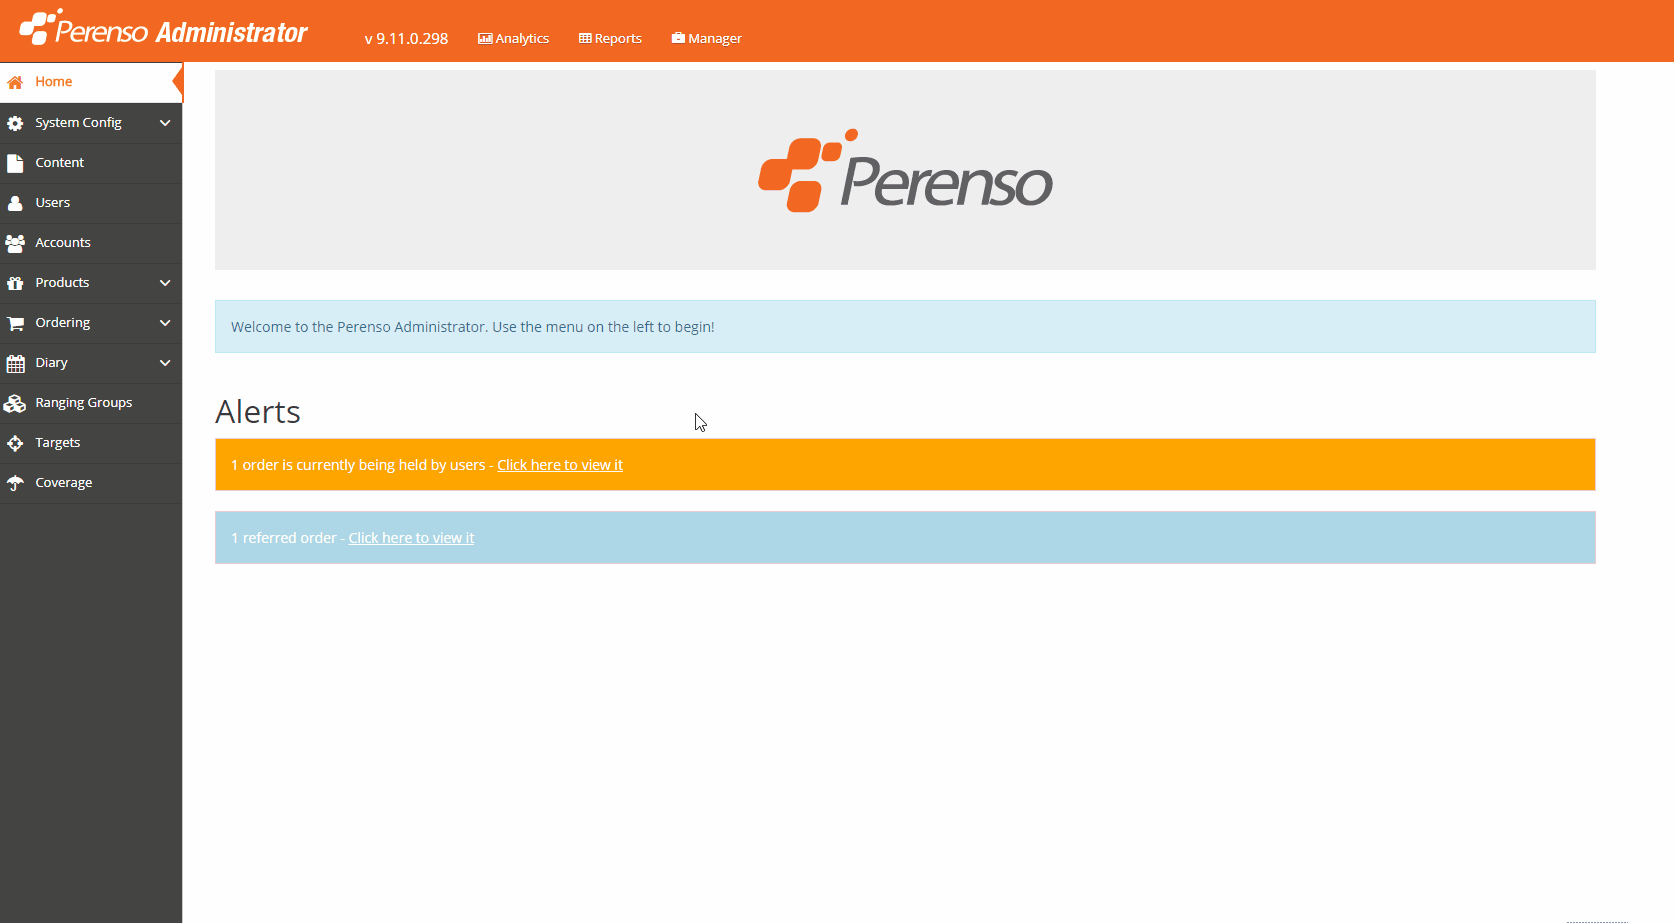Open the Accounts section
1674x923 pixels.
(91, 243)
